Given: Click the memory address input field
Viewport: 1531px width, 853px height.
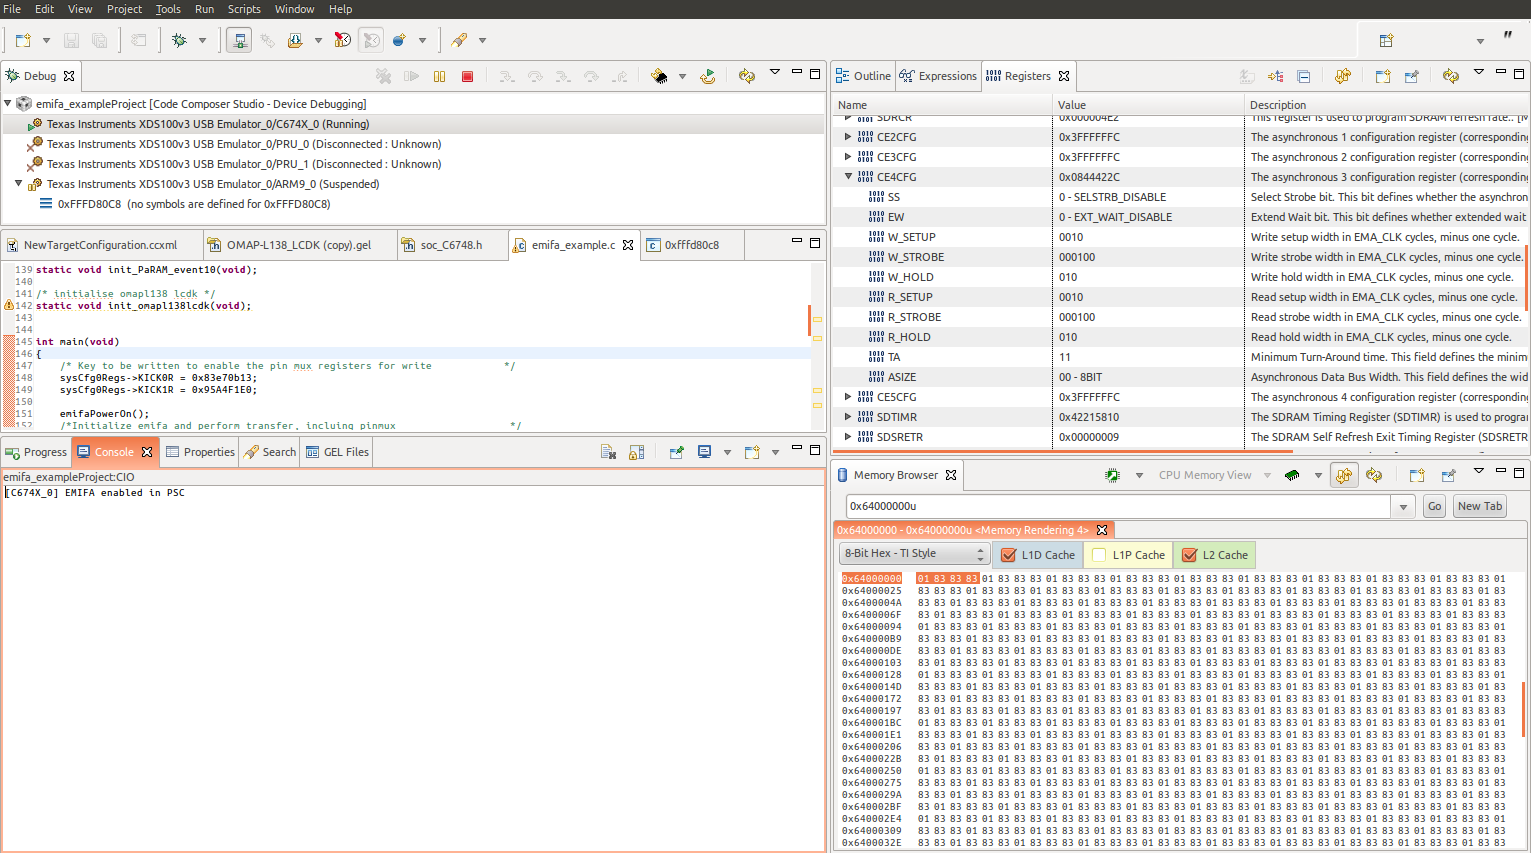Looking at the screenshot, I should pyautogui.click(x=1117, y=506).
